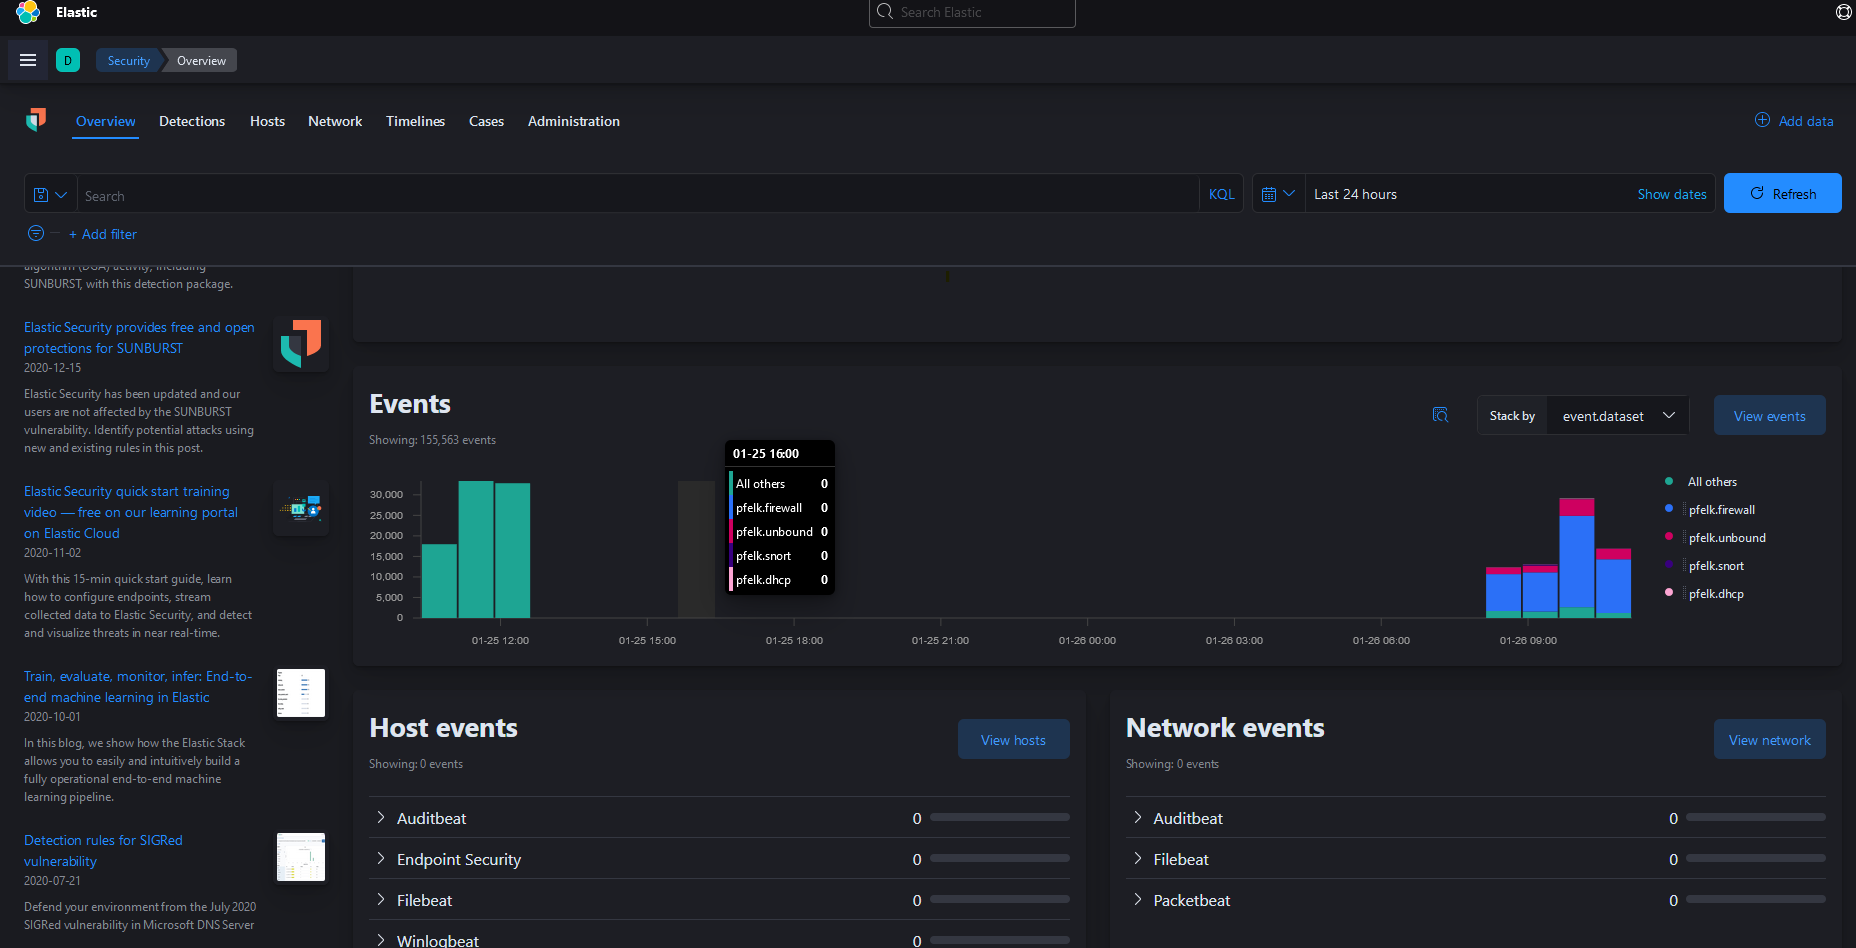Open the SUNBURST protections article link
The height and width of the screenshot is (948, 1856).
139,338
